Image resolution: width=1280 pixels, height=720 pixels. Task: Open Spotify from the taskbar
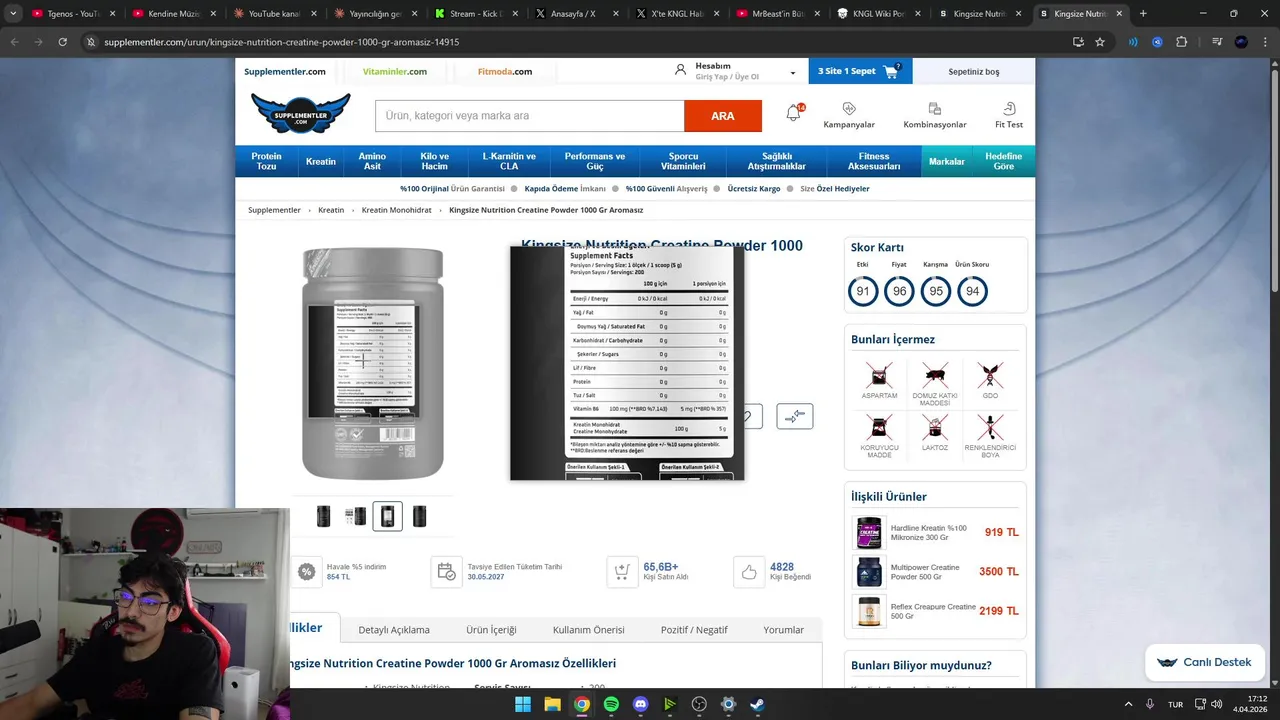click(611, 704)
